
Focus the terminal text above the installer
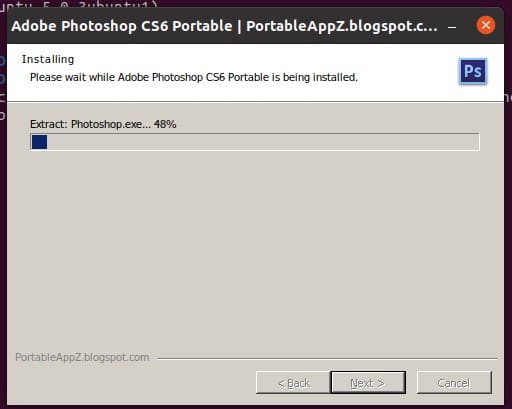80,4
